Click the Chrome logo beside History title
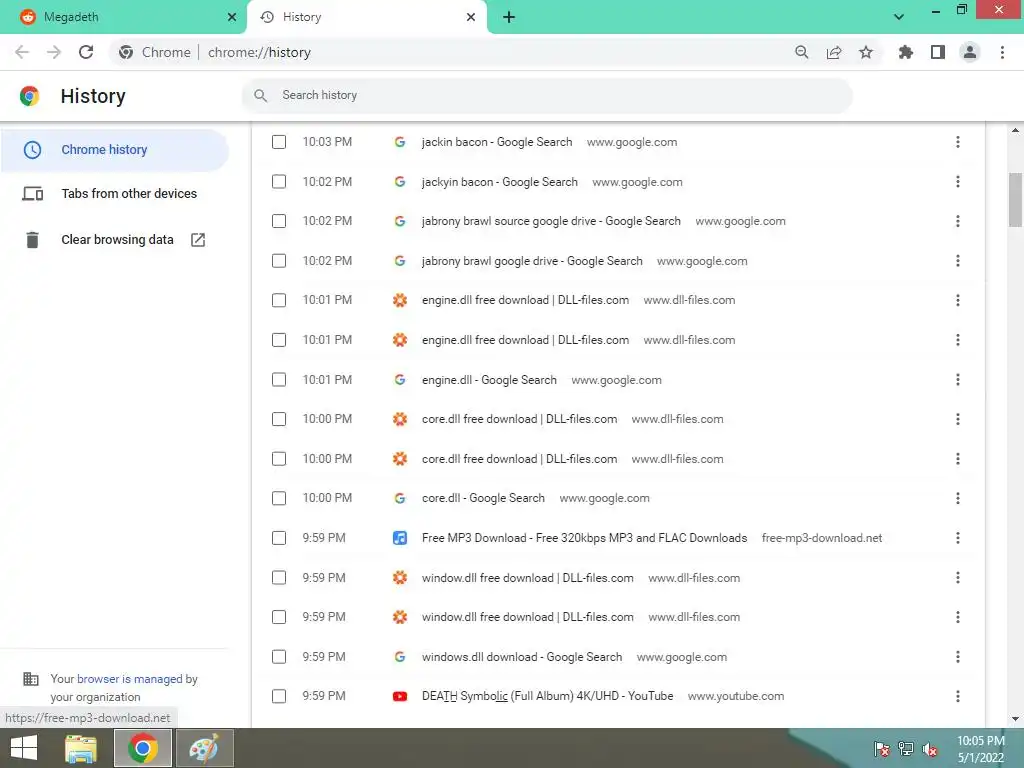The height and width of the screenshot is (768, 1024). [29, 96]
